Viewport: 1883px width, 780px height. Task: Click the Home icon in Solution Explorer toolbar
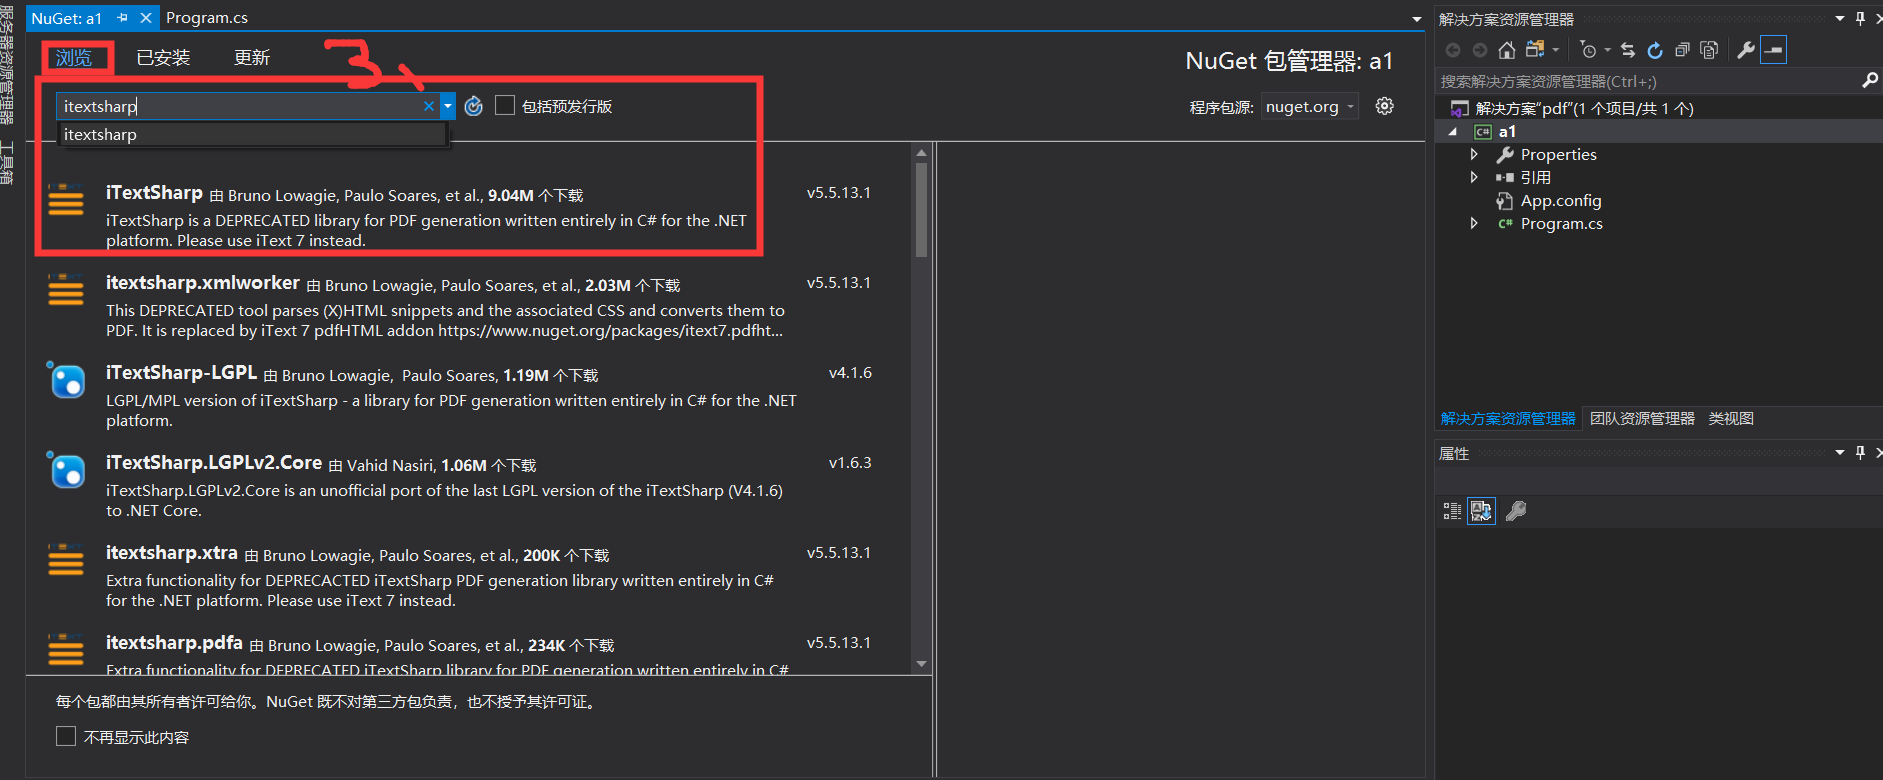click(x=1506, y=50)
